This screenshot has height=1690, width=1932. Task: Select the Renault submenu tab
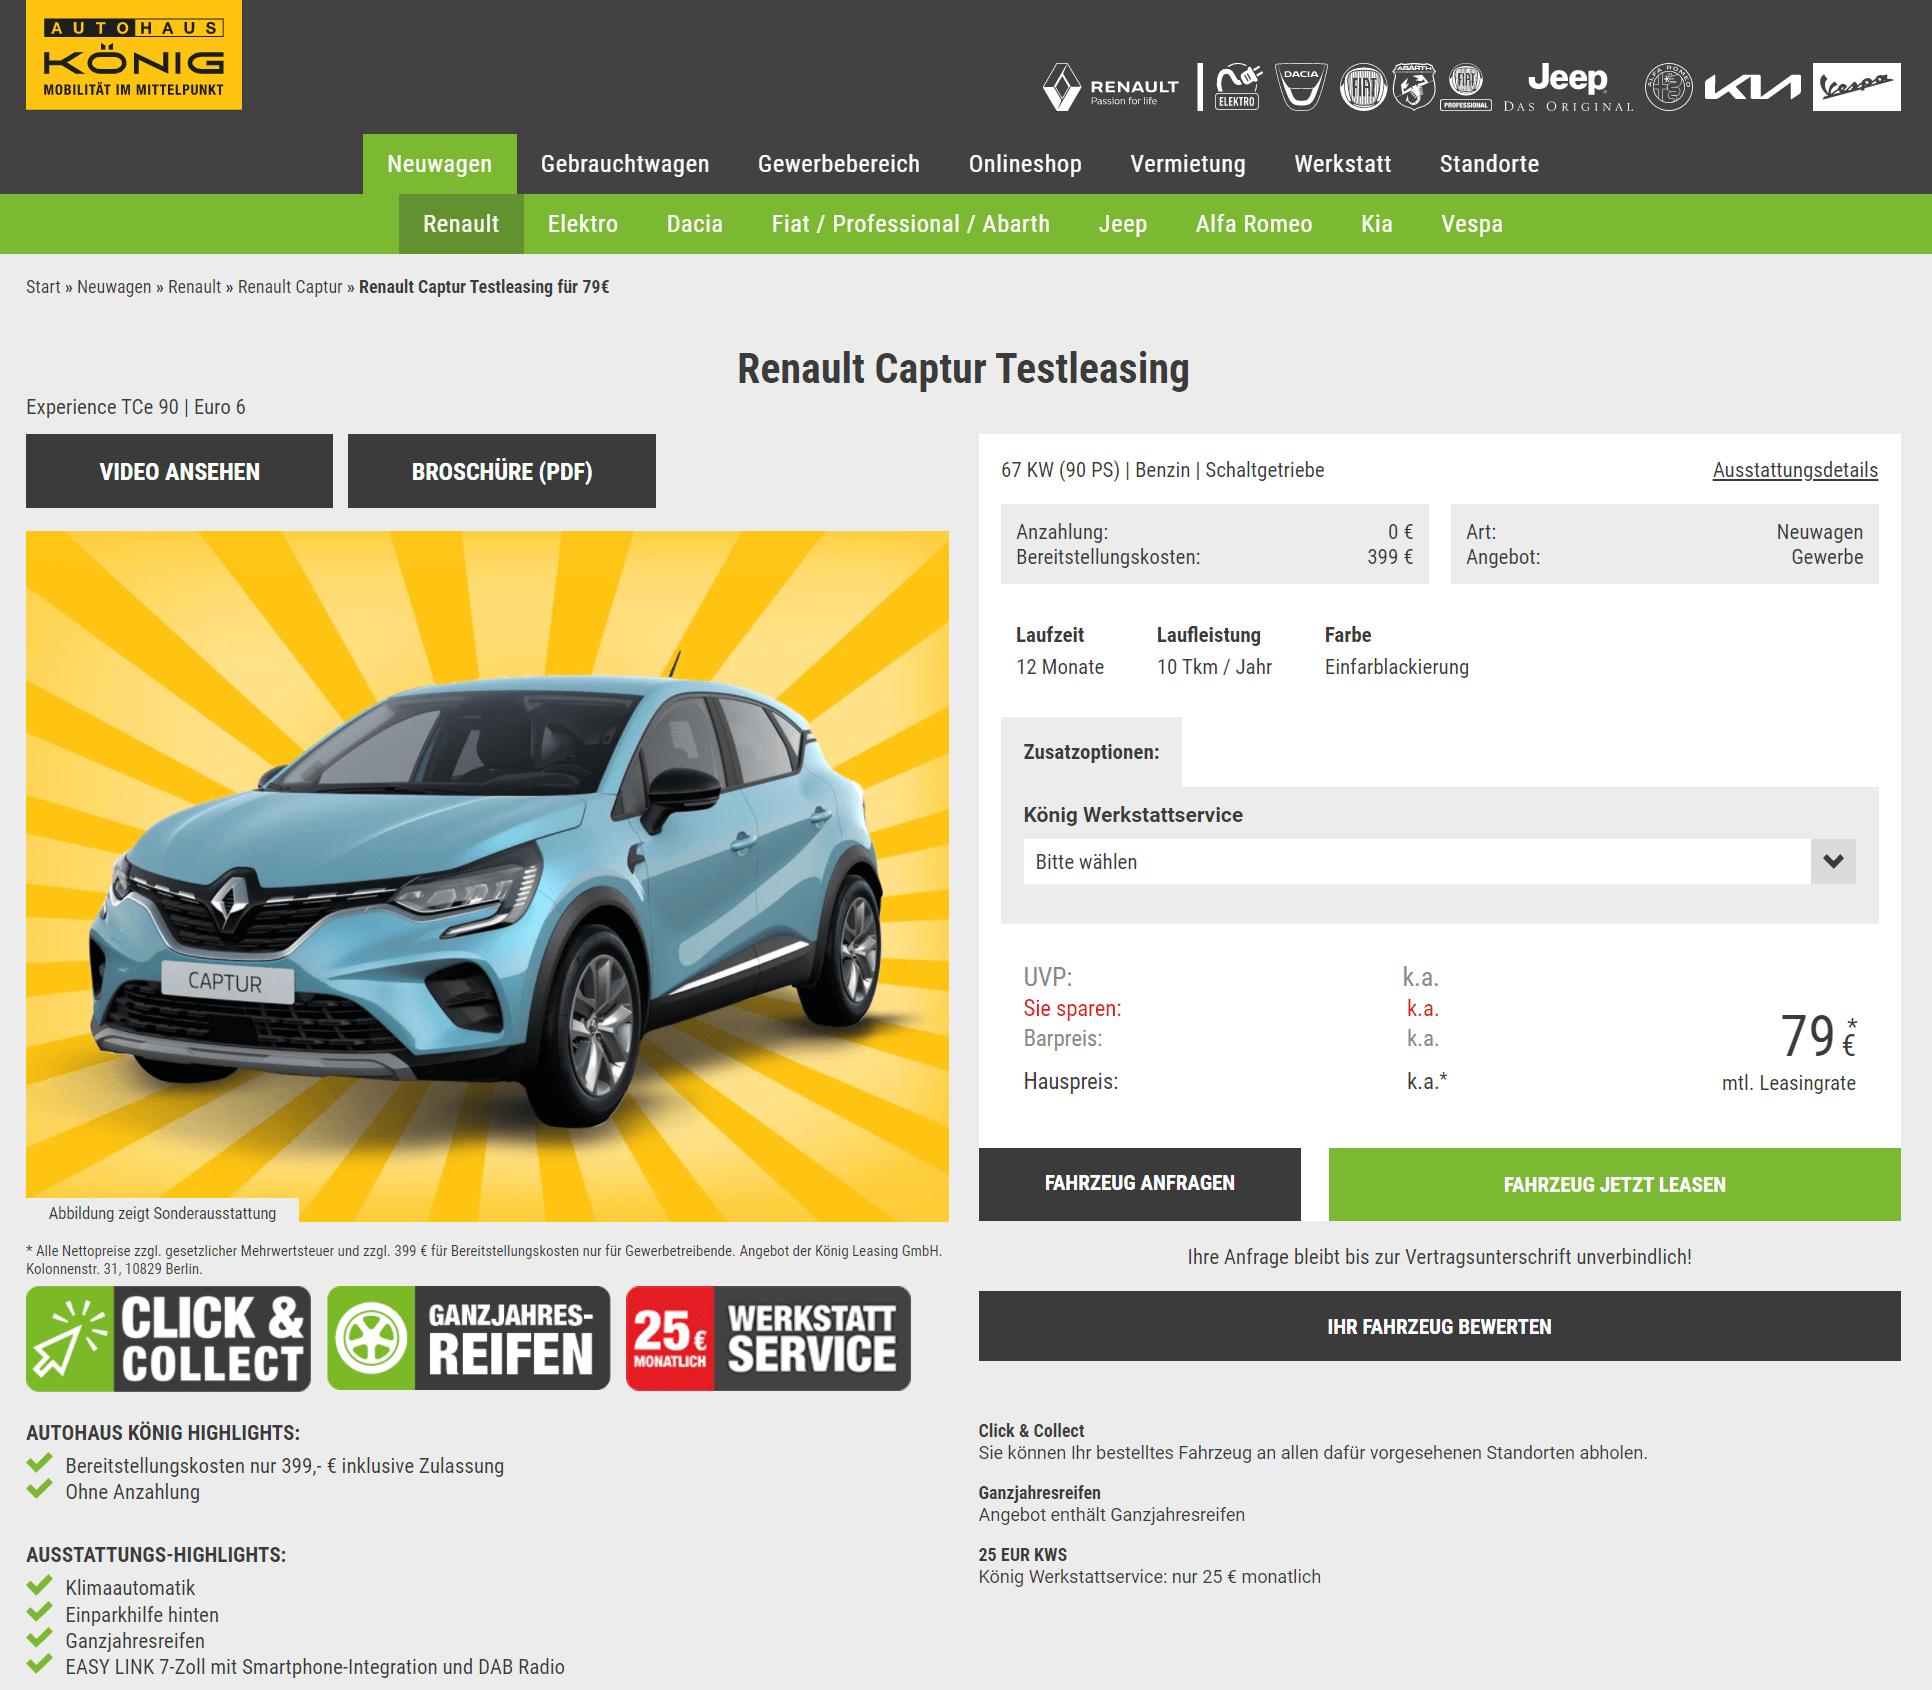[461, 224]
